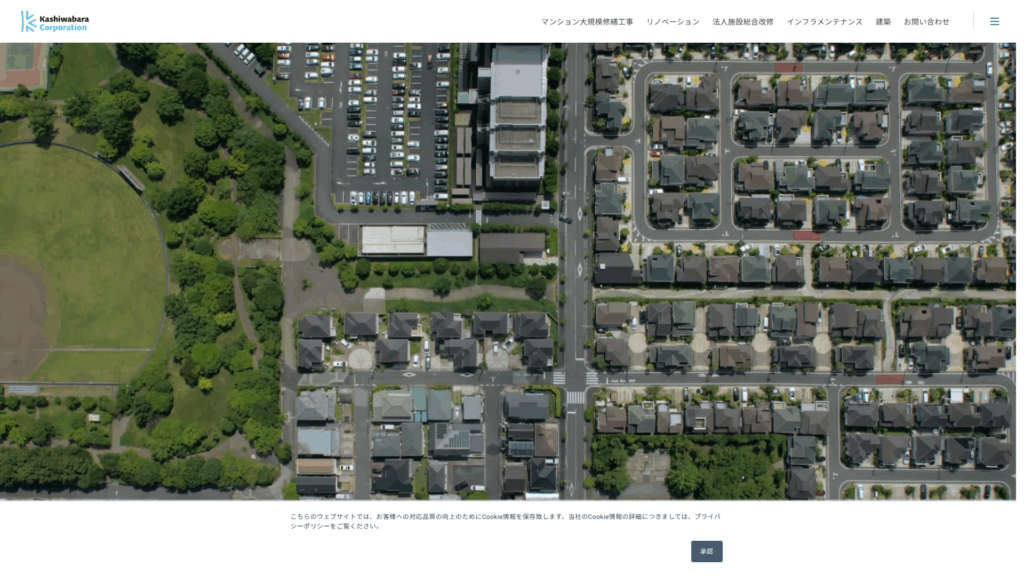This screenshot has width=1024, height=576.
Task: Go to リノベーション page
Action: (672, 22)
